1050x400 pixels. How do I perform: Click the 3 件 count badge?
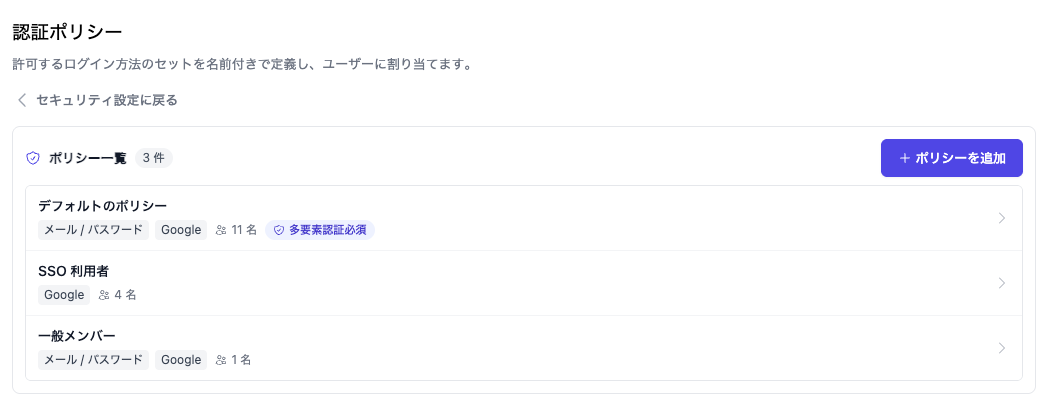click(x=153, y=159)
